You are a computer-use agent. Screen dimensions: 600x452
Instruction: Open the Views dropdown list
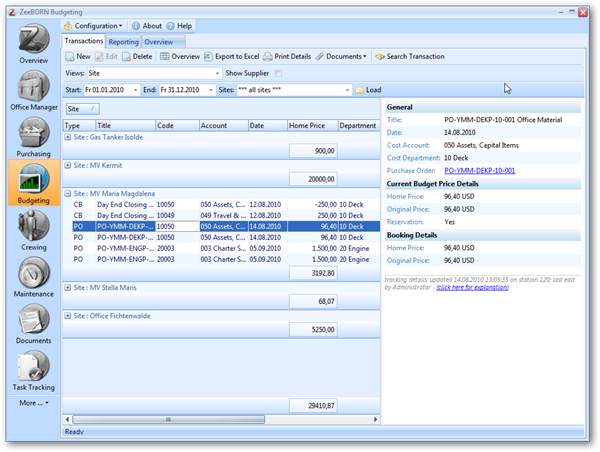[216, 73]
